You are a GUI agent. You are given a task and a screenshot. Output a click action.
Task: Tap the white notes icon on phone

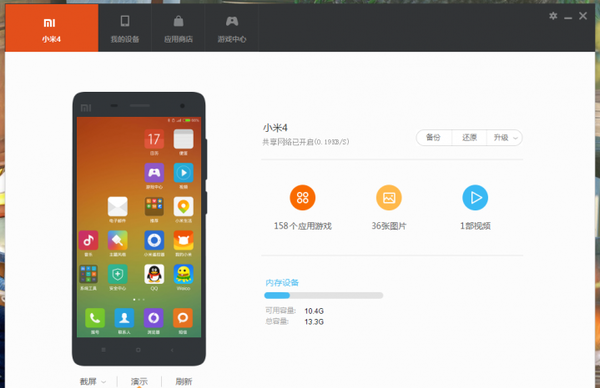coord(184,139)
